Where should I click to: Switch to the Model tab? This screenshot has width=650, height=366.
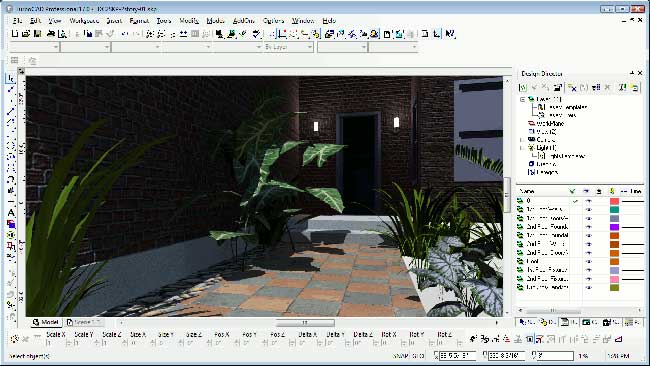point(45,322)
